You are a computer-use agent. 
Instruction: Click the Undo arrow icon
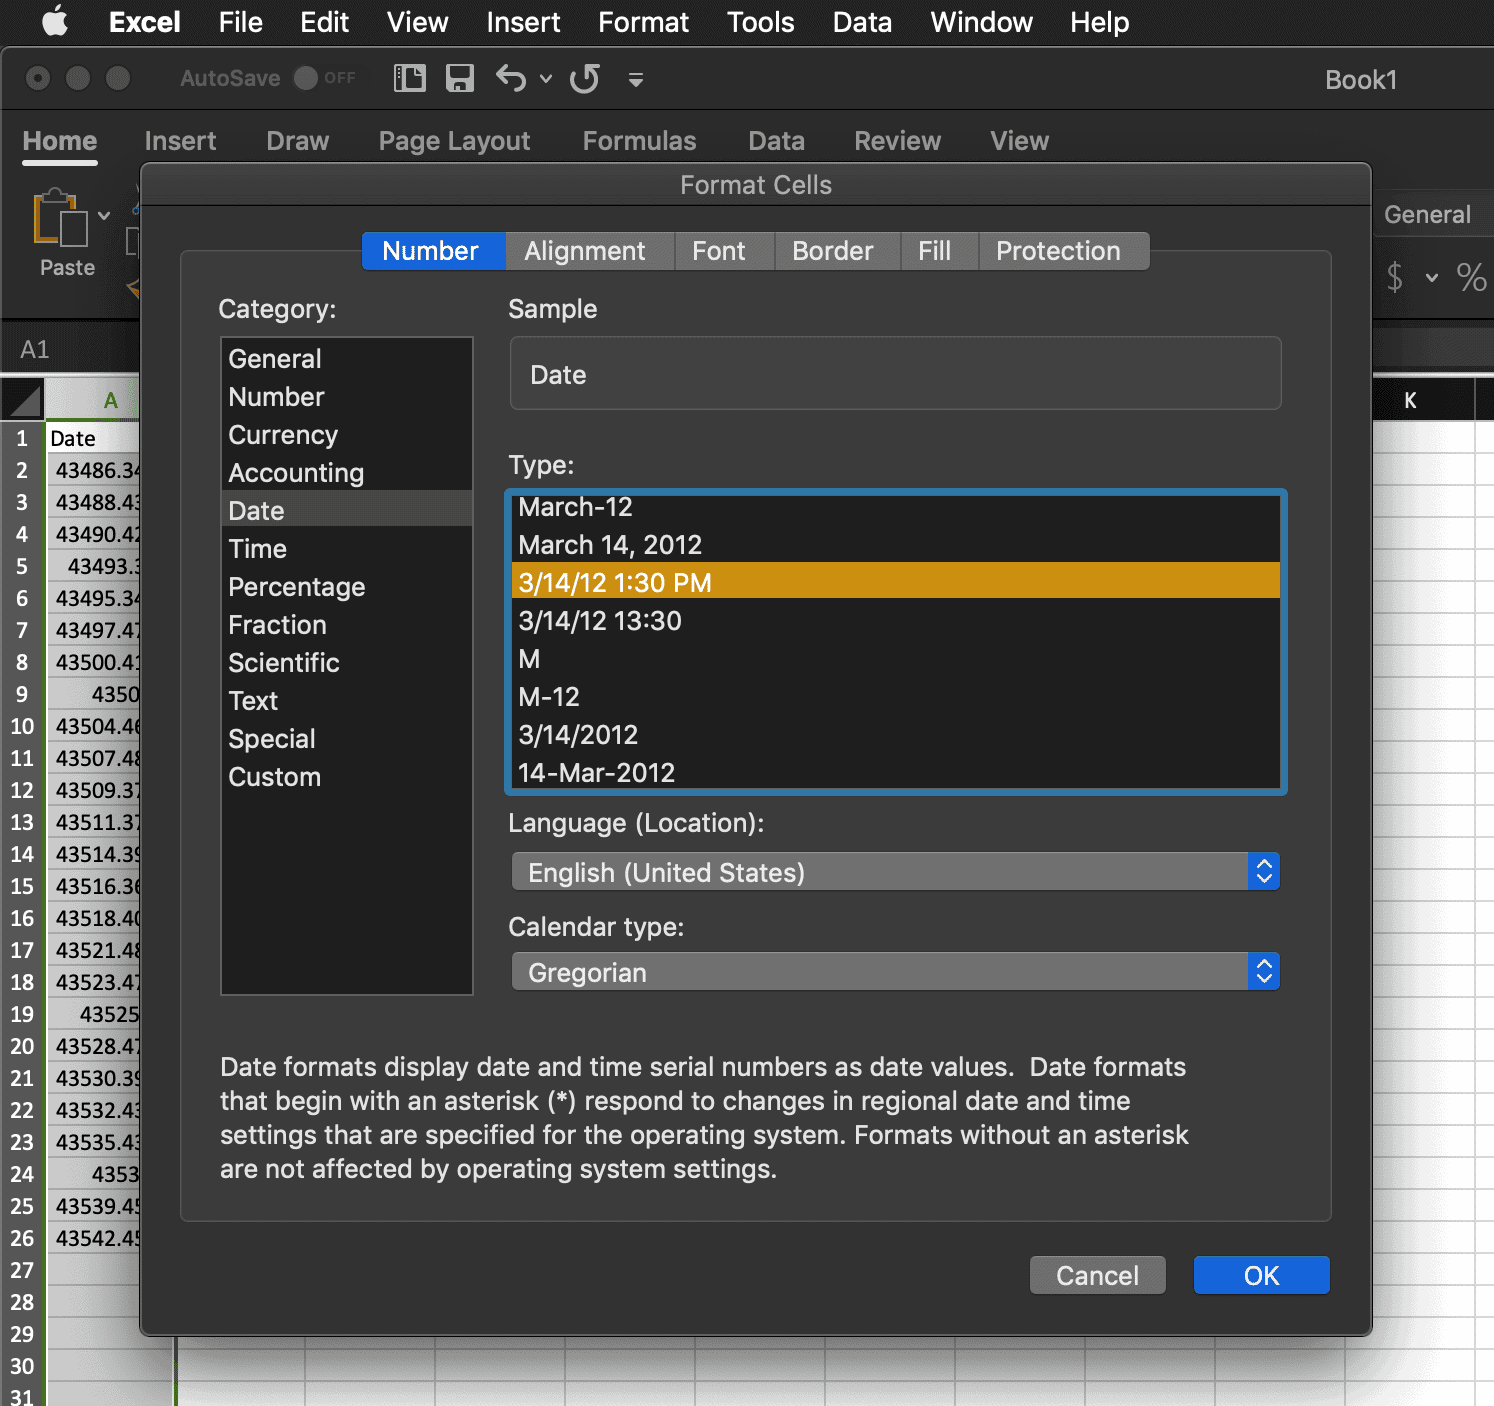(x=511, y=78)
